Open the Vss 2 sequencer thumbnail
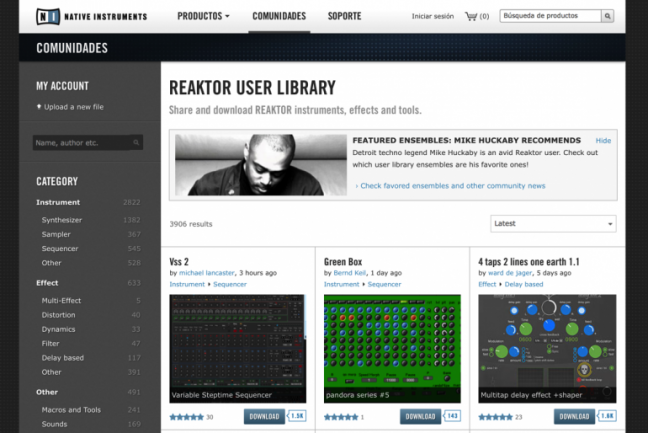This screenshot has width=648, height=433. tap(238, 349)
